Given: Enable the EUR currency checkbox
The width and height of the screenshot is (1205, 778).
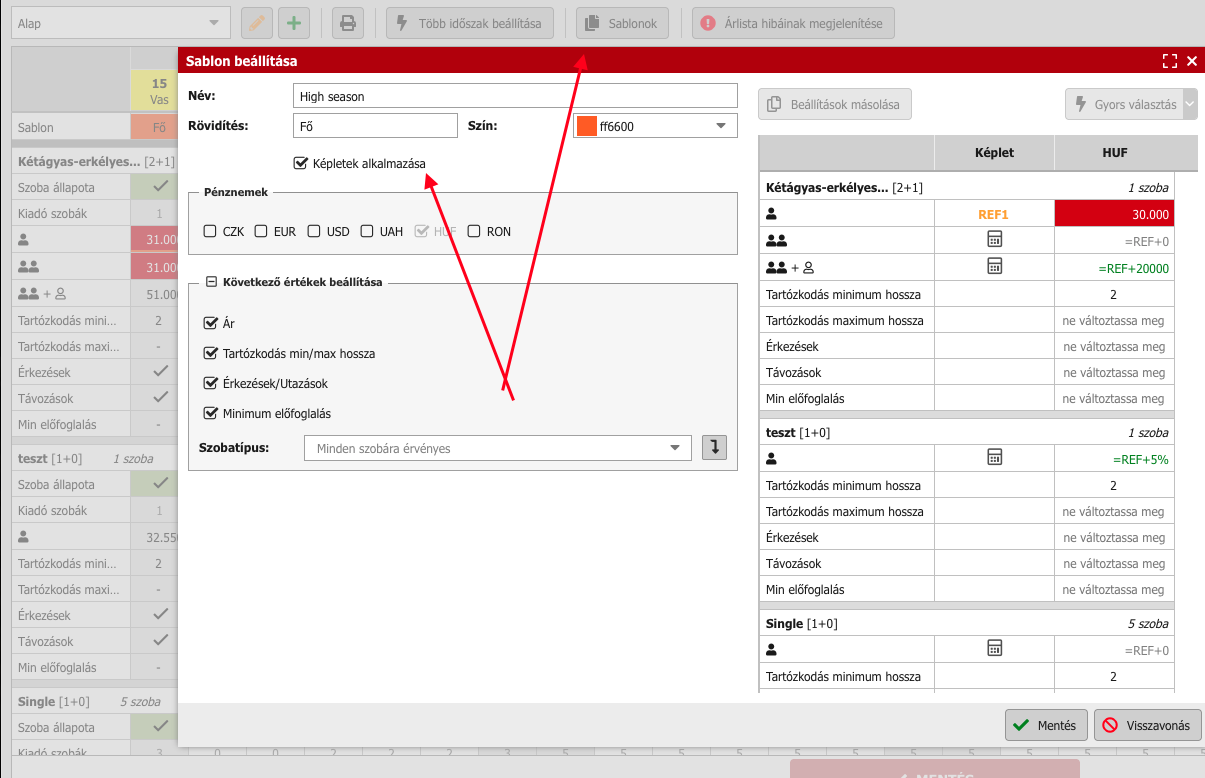Looking at the screenshot, I should click(262, 231).
